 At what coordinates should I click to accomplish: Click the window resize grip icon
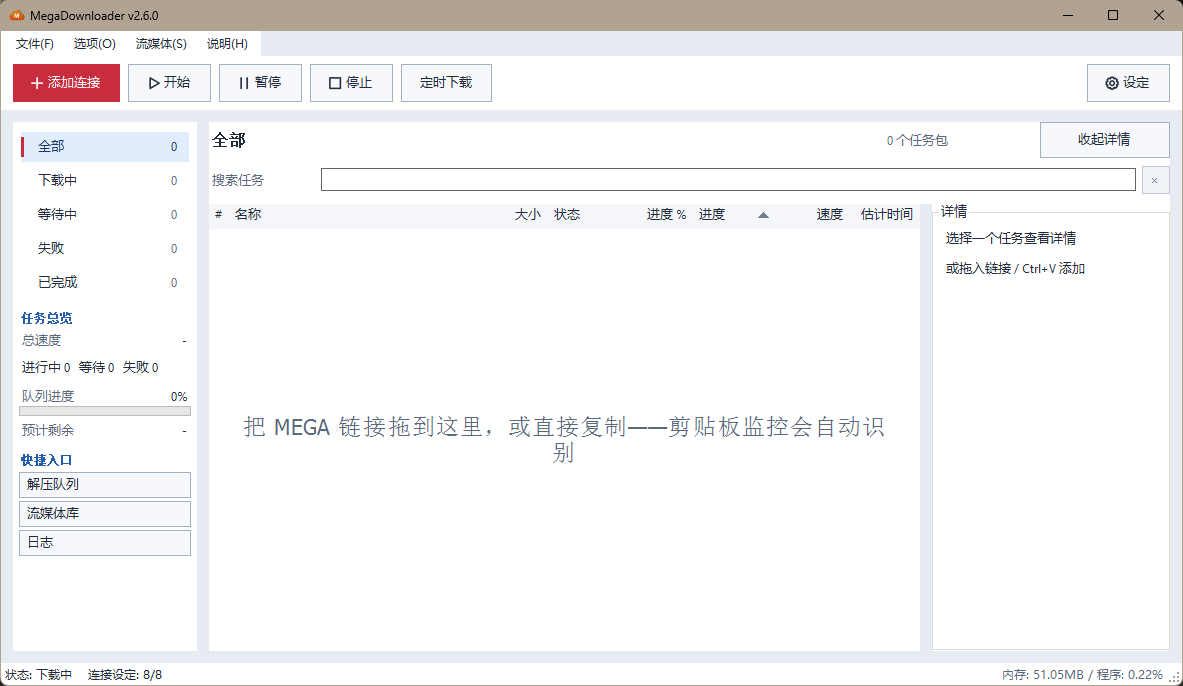pos(1175,678)
